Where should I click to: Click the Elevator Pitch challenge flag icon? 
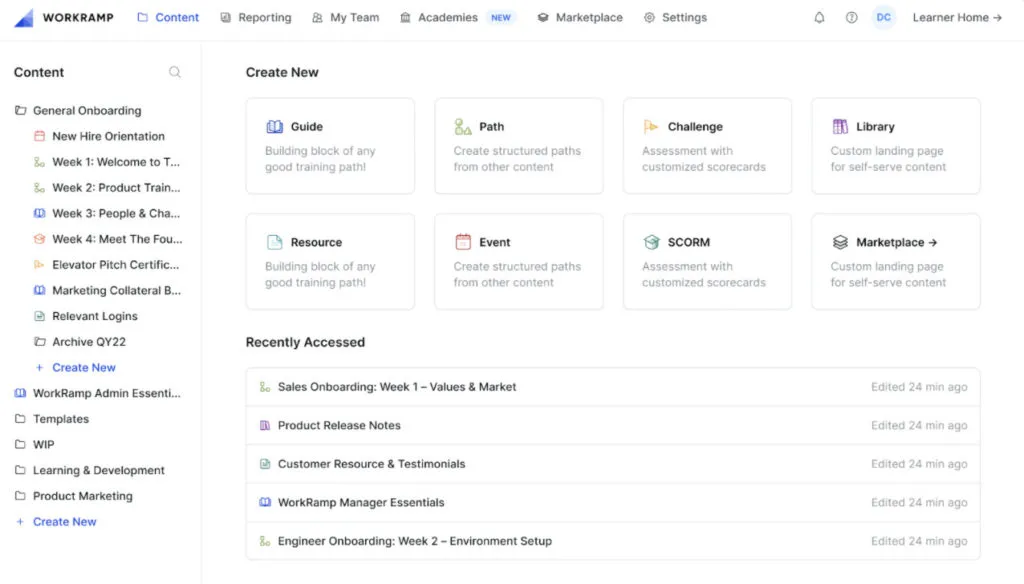(x=39, y=265)
